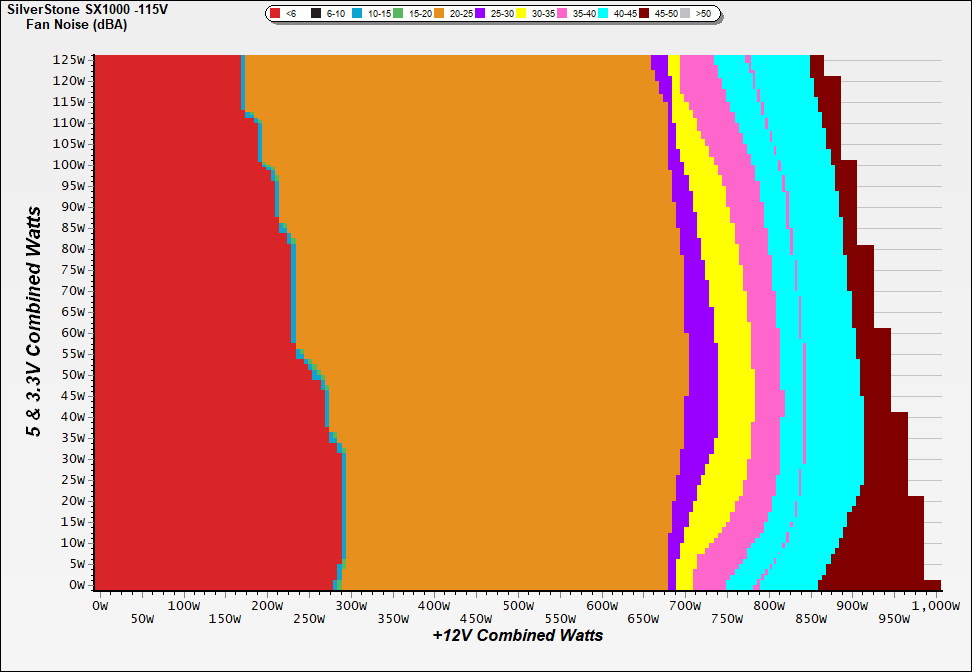Click the red <6 legend swatch
Image resolution: width=972 pixels, height=672 pixels.
pyautogui.click(x=276, y=14)
